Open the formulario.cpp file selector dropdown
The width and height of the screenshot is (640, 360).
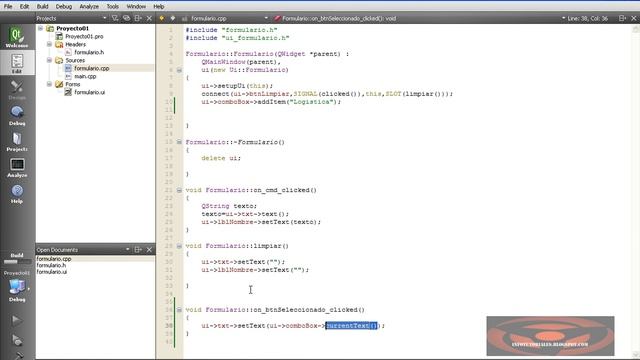(x=266, y=18)
